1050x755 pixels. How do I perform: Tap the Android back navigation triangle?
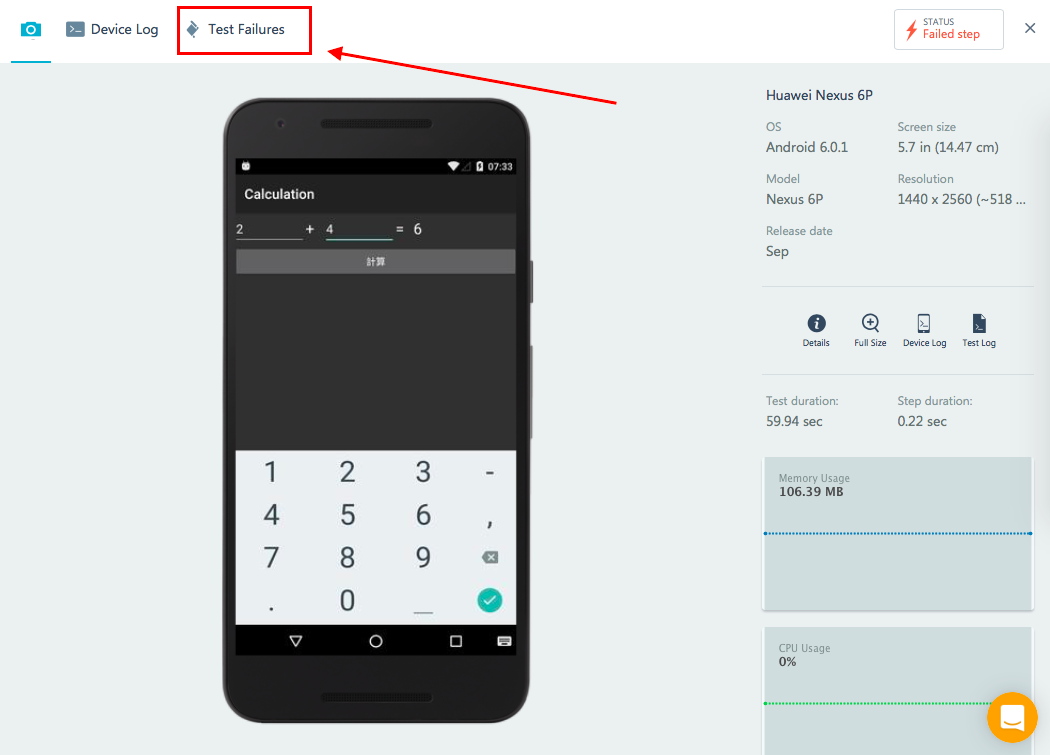click(295, 641)
